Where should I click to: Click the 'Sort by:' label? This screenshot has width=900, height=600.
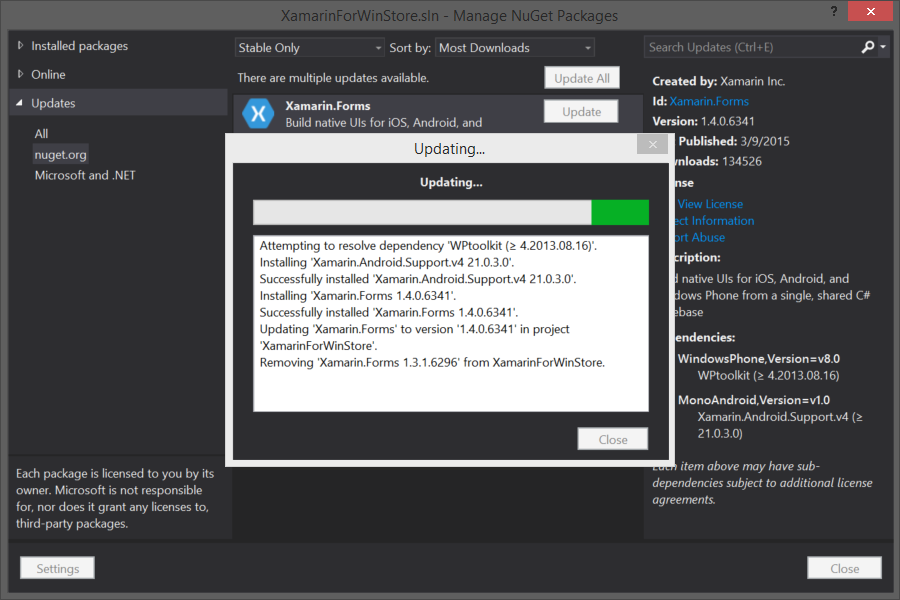coord(410,48)
